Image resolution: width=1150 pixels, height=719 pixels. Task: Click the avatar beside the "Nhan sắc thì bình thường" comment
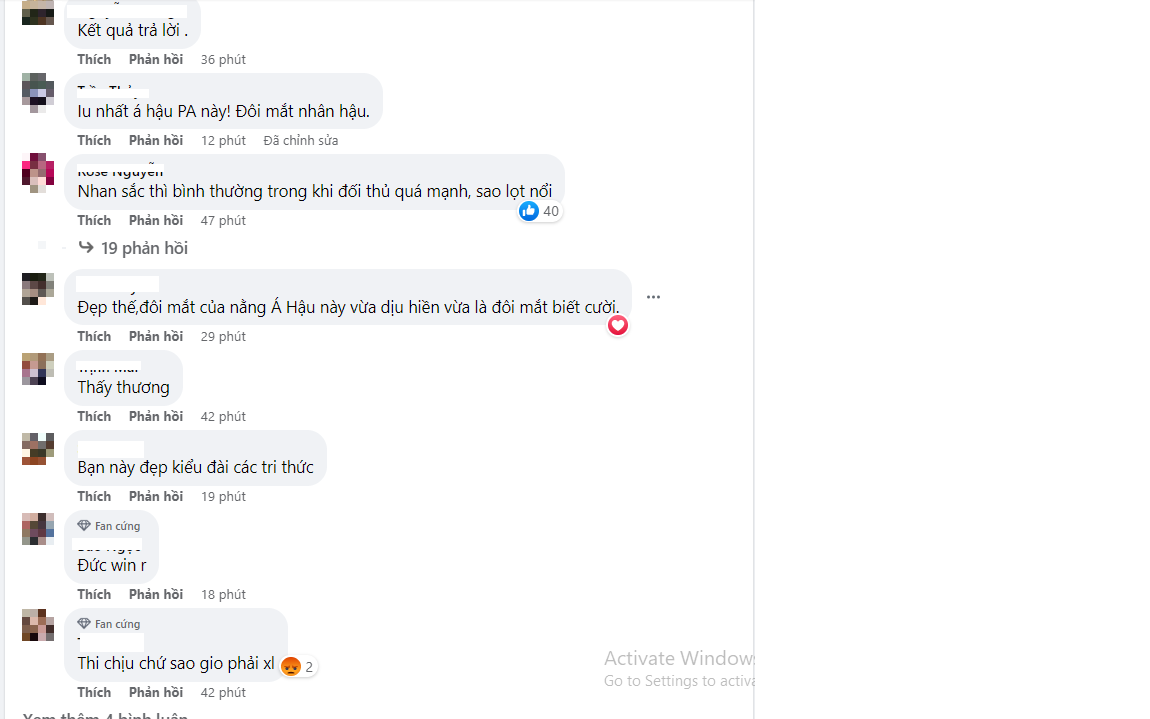pyautogui.click(x=38, y=173)
